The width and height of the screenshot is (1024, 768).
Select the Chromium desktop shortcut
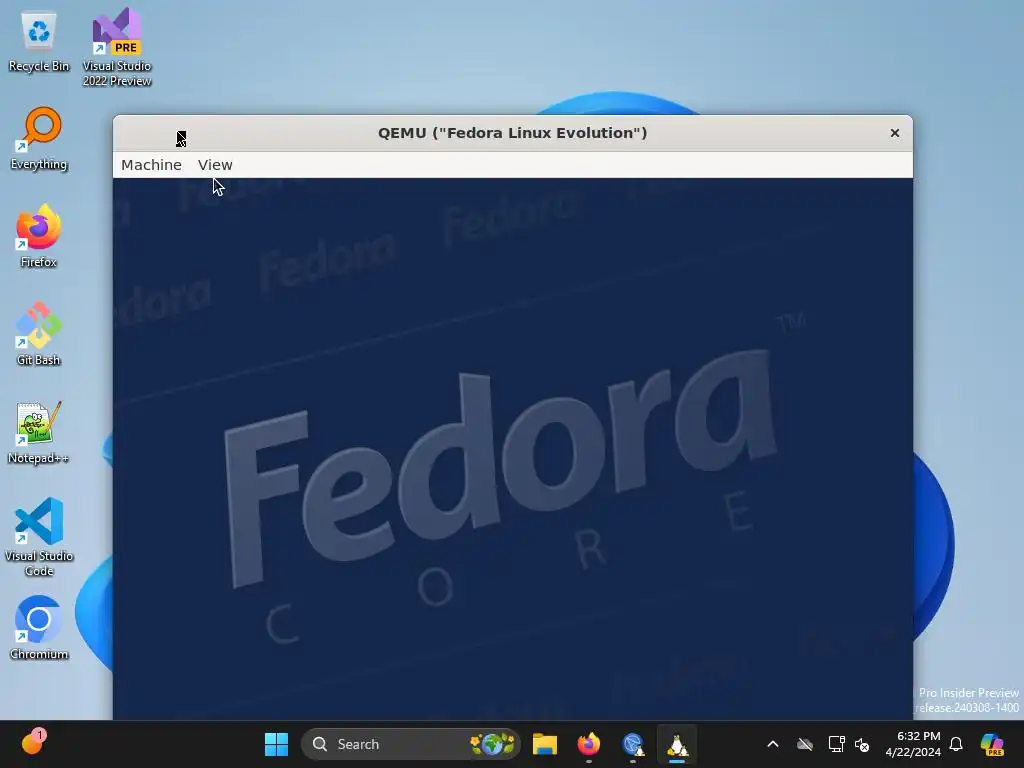point(39,628)
